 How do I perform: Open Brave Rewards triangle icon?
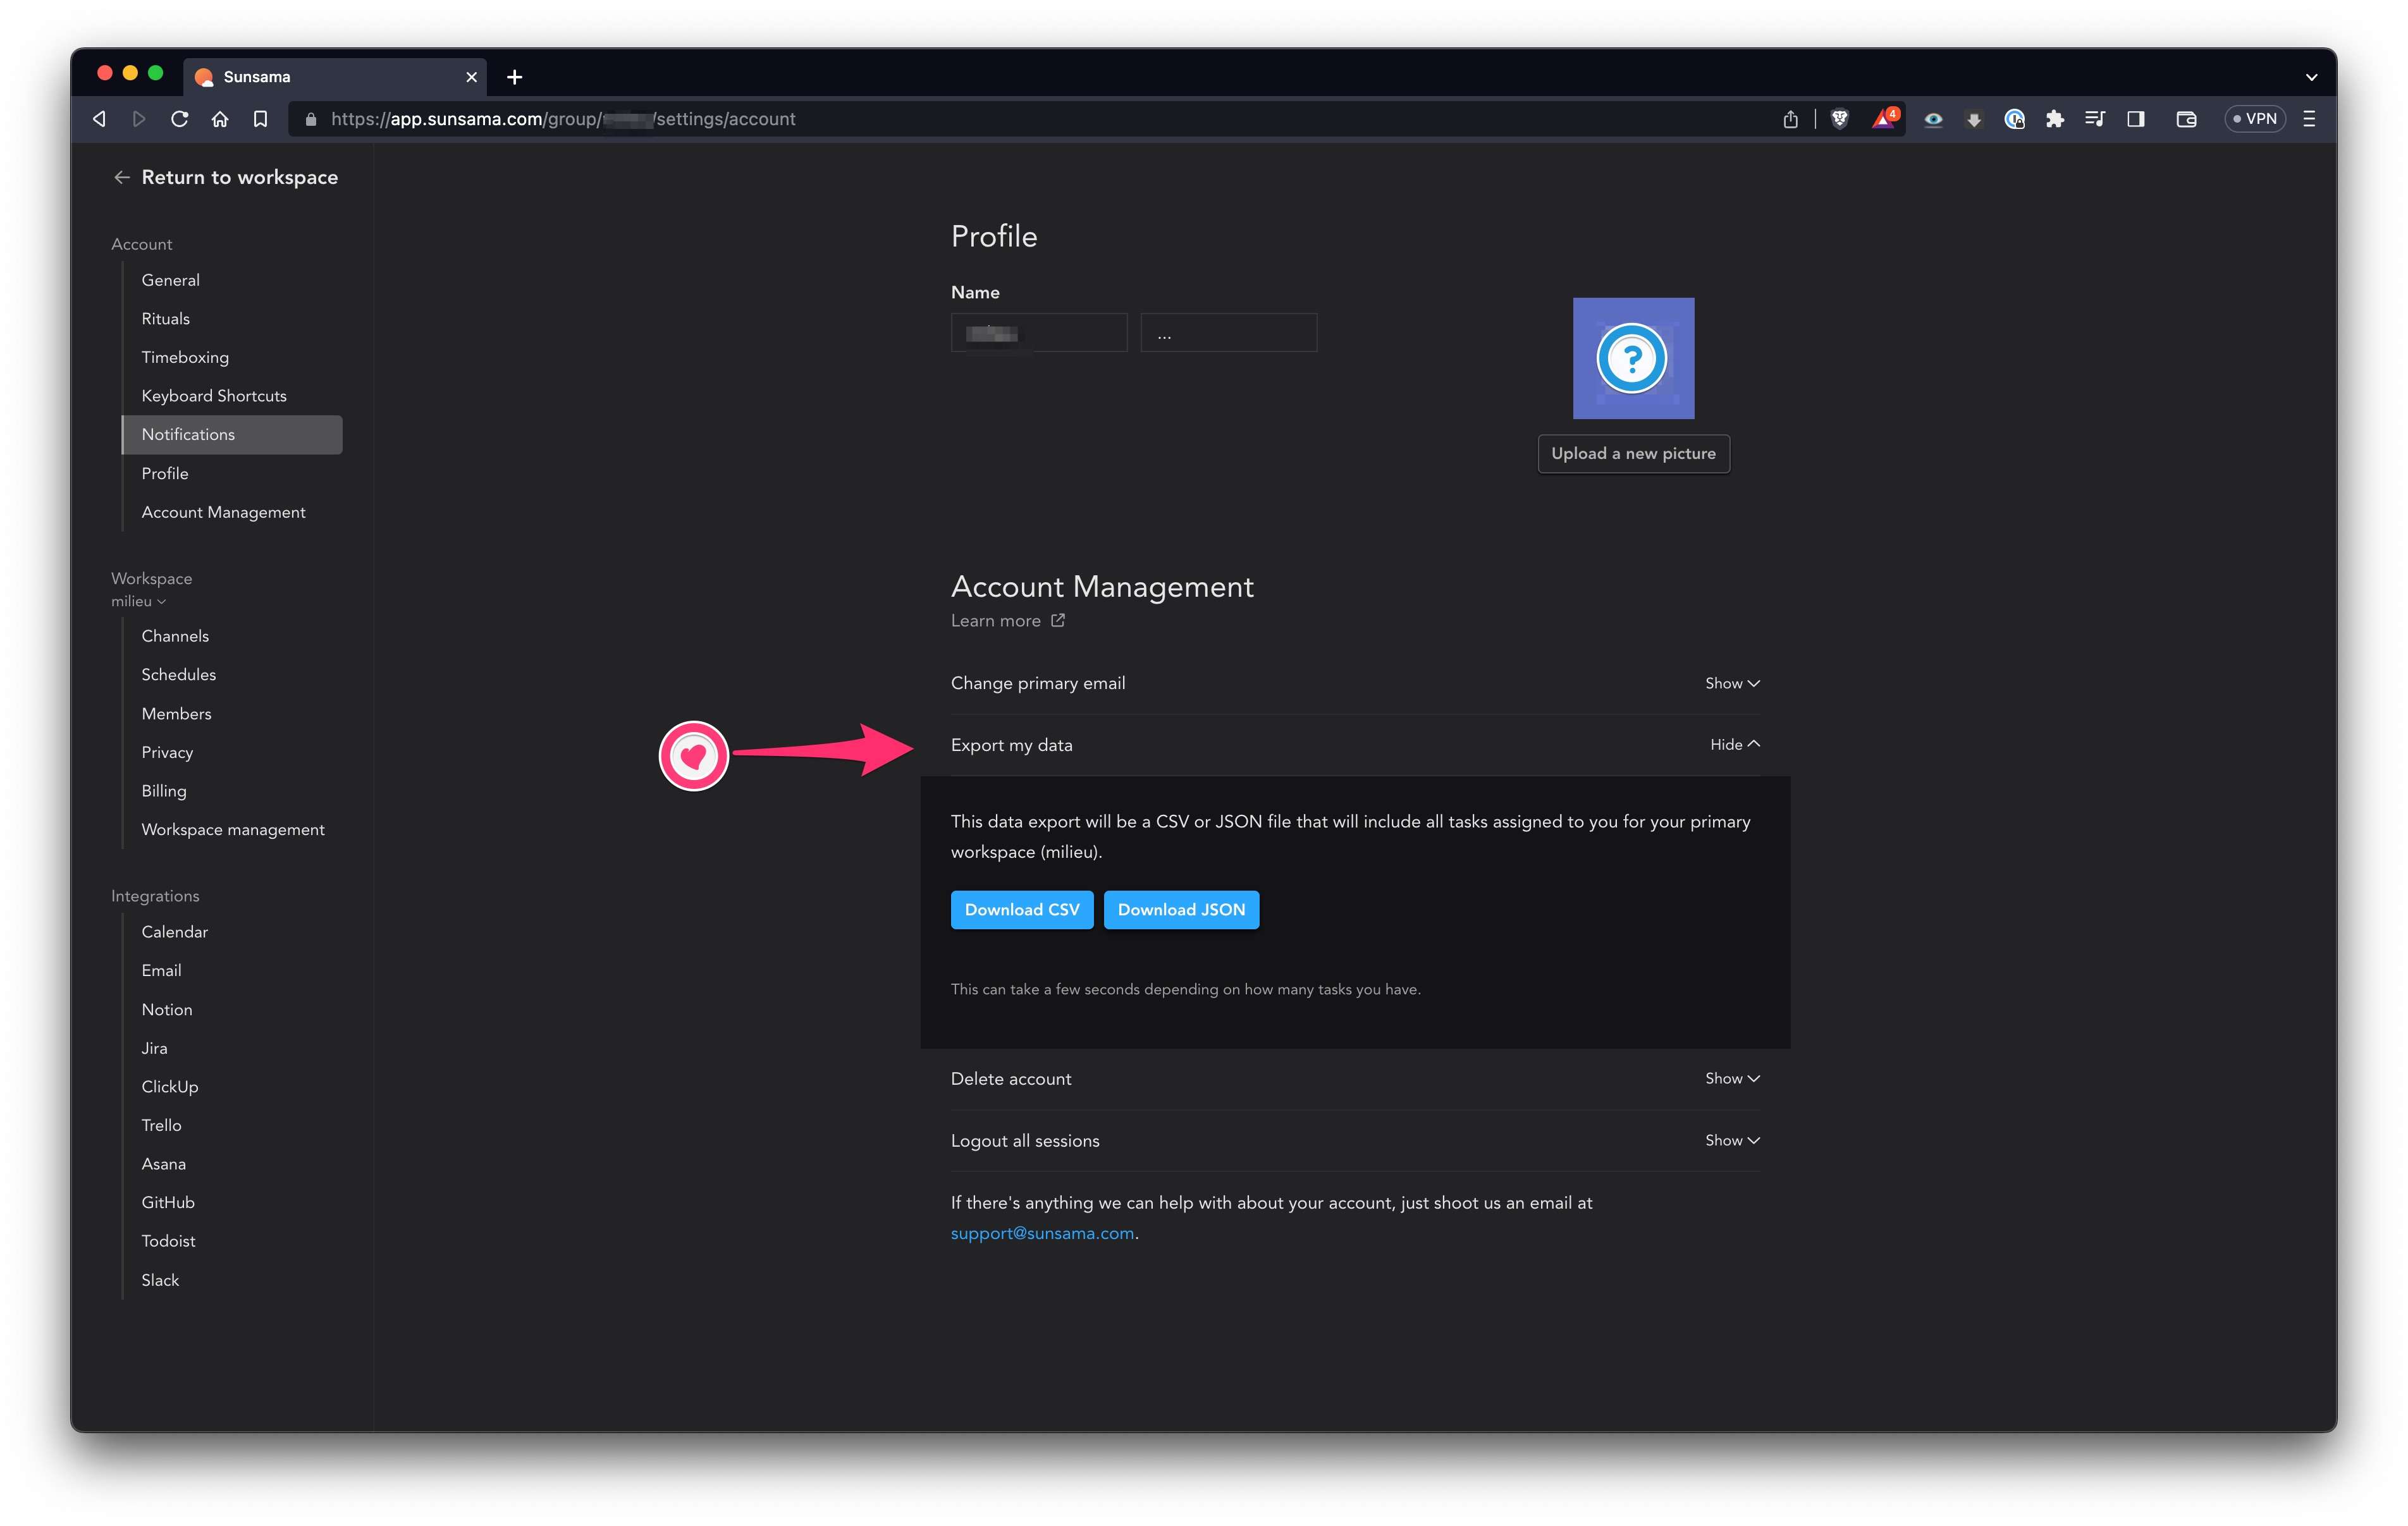[x=1884, y=119]
